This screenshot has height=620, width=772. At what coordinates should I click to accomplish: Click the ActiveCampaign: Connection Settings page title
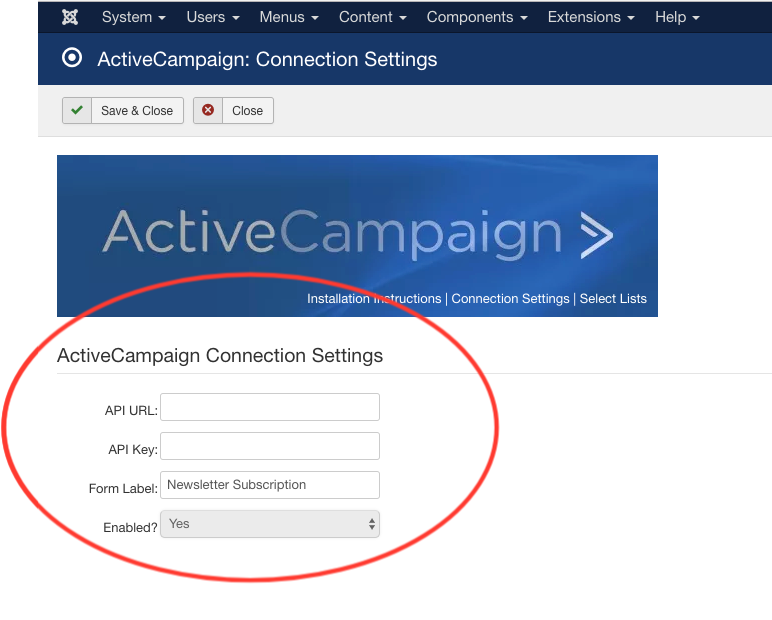click(x=267, y=59)
